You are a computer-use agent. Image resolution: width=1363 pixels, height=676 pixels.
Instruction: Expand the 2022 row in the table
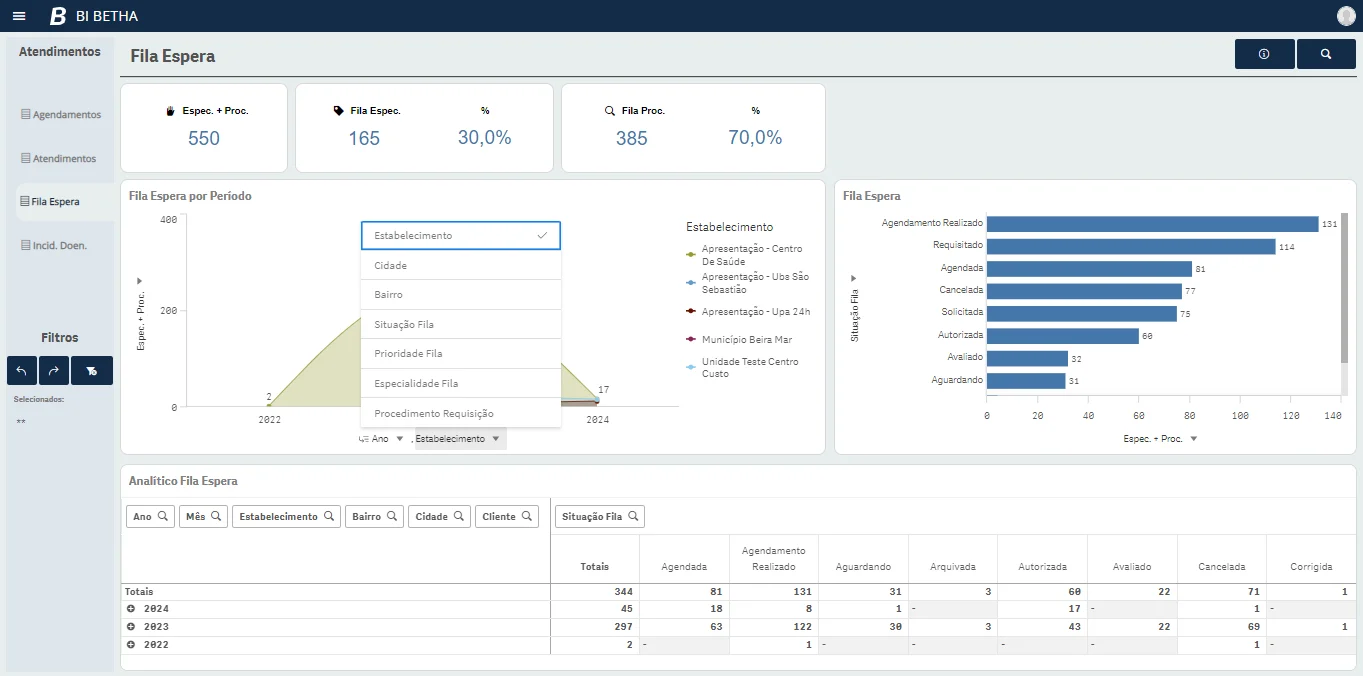[130, 645]
